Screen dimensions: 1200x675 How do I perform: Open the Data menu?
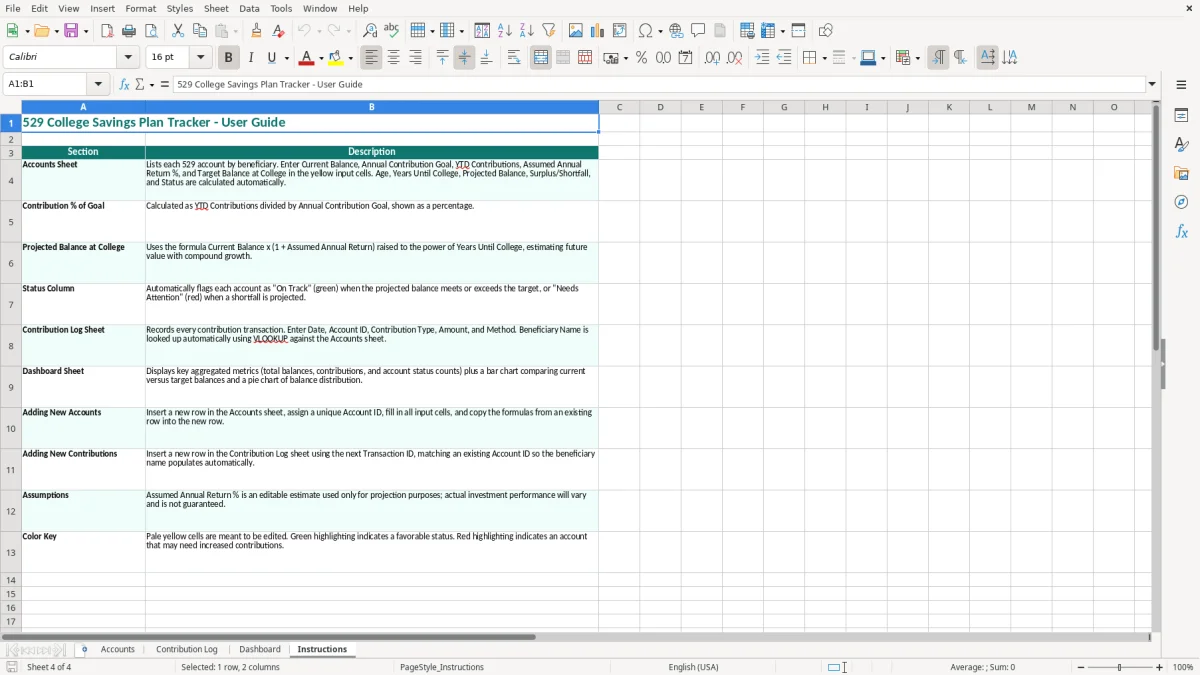click(x=249, y=8)
